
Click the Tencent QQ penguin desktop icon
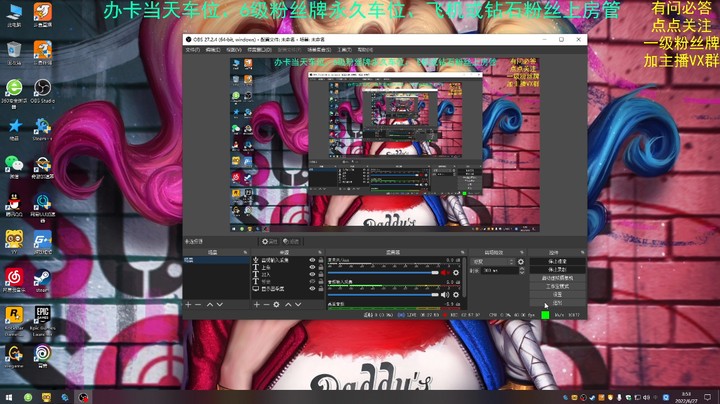14,205
